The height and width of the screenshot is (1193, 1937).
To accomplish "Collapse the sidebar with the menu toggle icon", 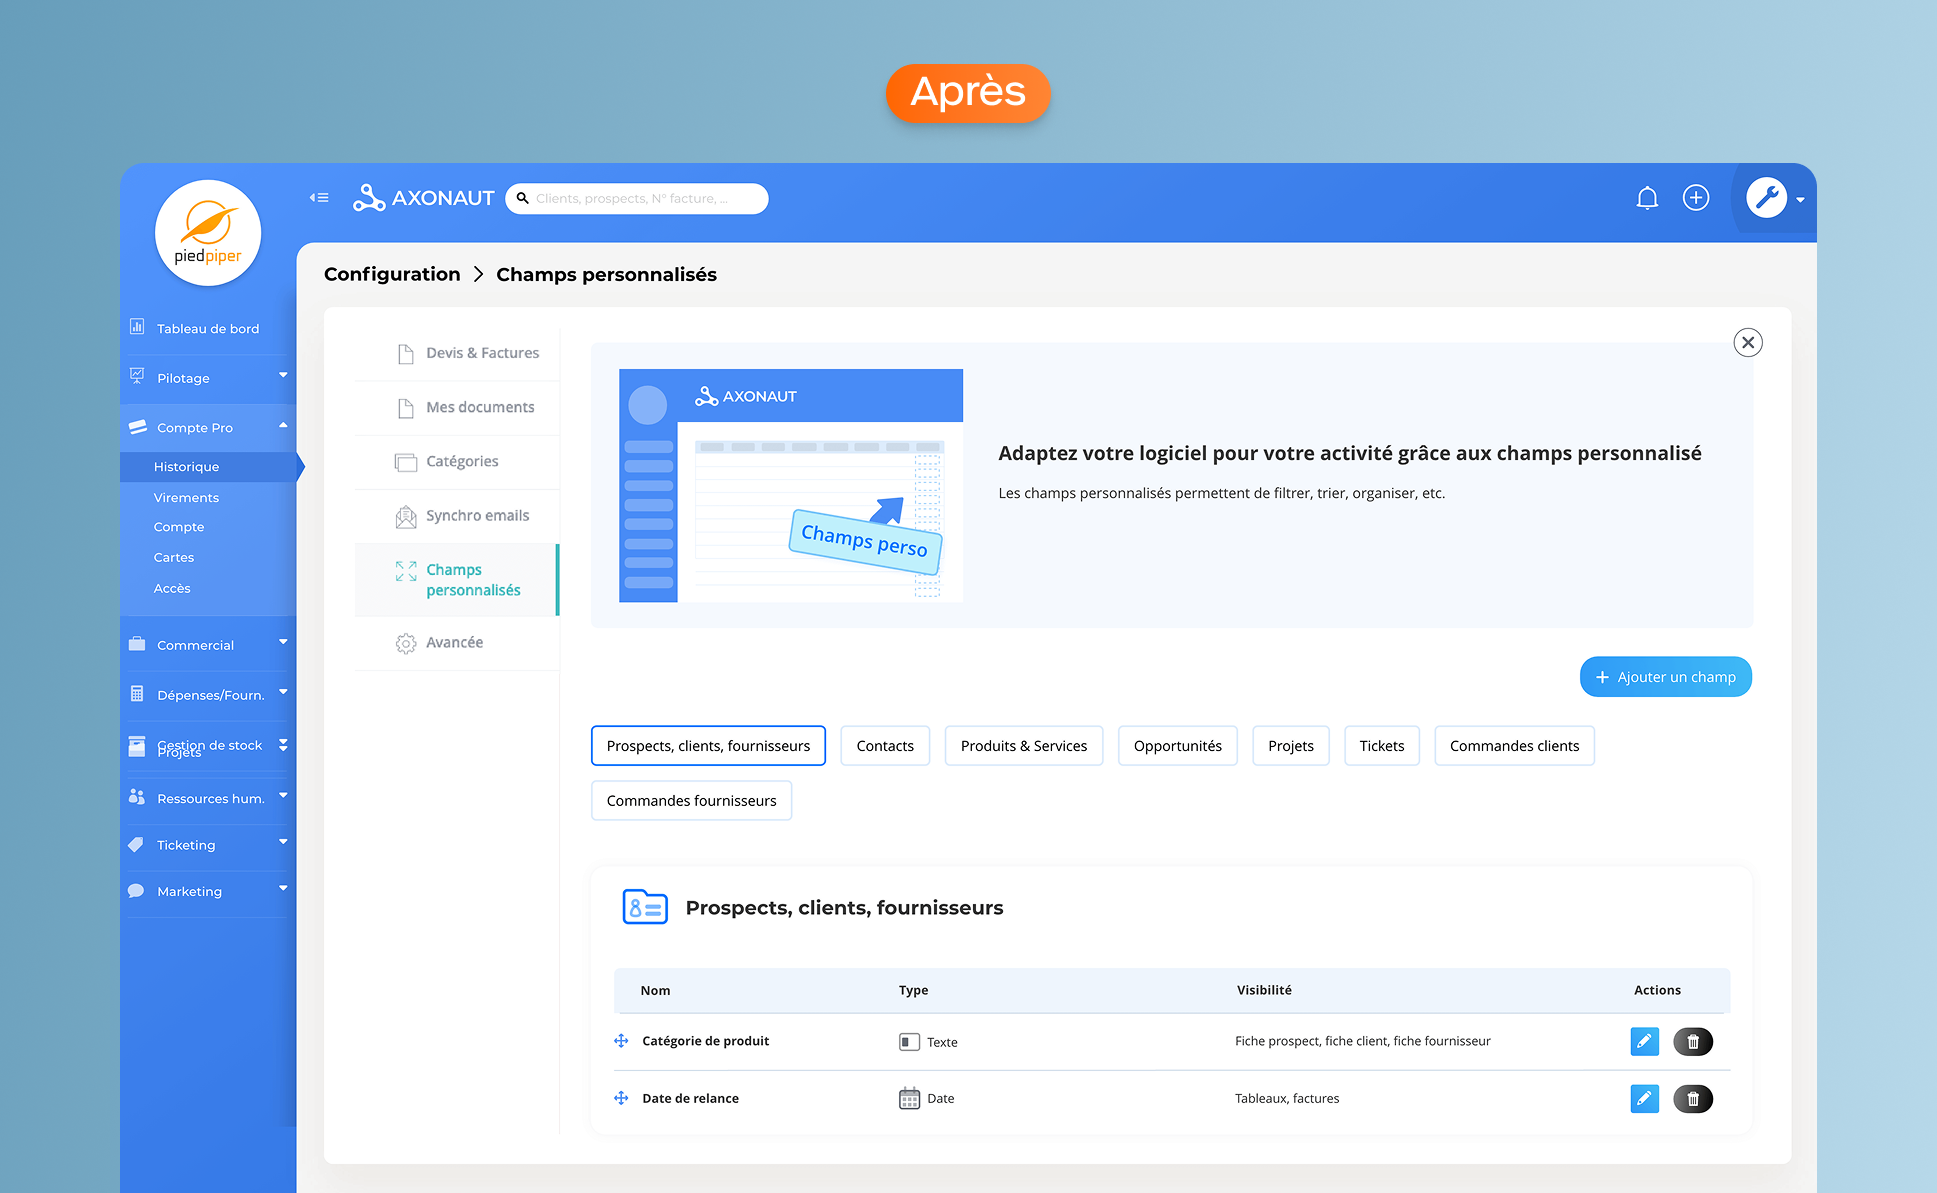I will (x=319, y=198).
